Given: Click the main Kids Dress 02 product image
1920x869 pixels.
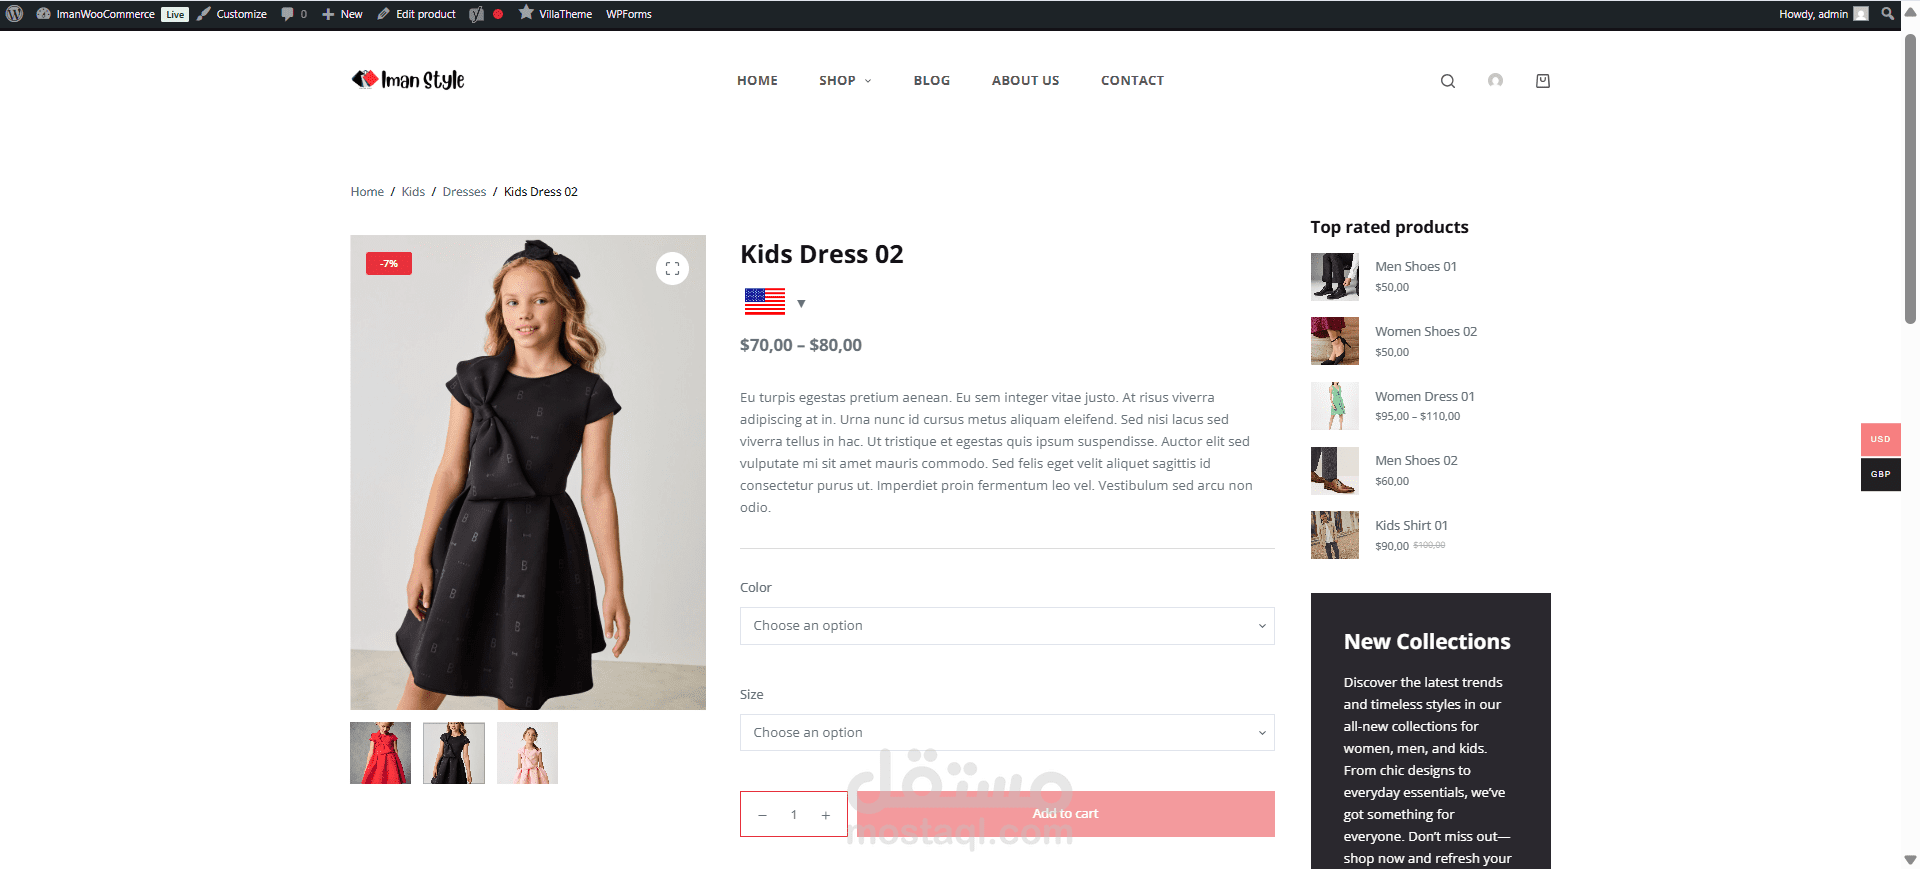Looking at the screenshot, I should coord(528,472).
